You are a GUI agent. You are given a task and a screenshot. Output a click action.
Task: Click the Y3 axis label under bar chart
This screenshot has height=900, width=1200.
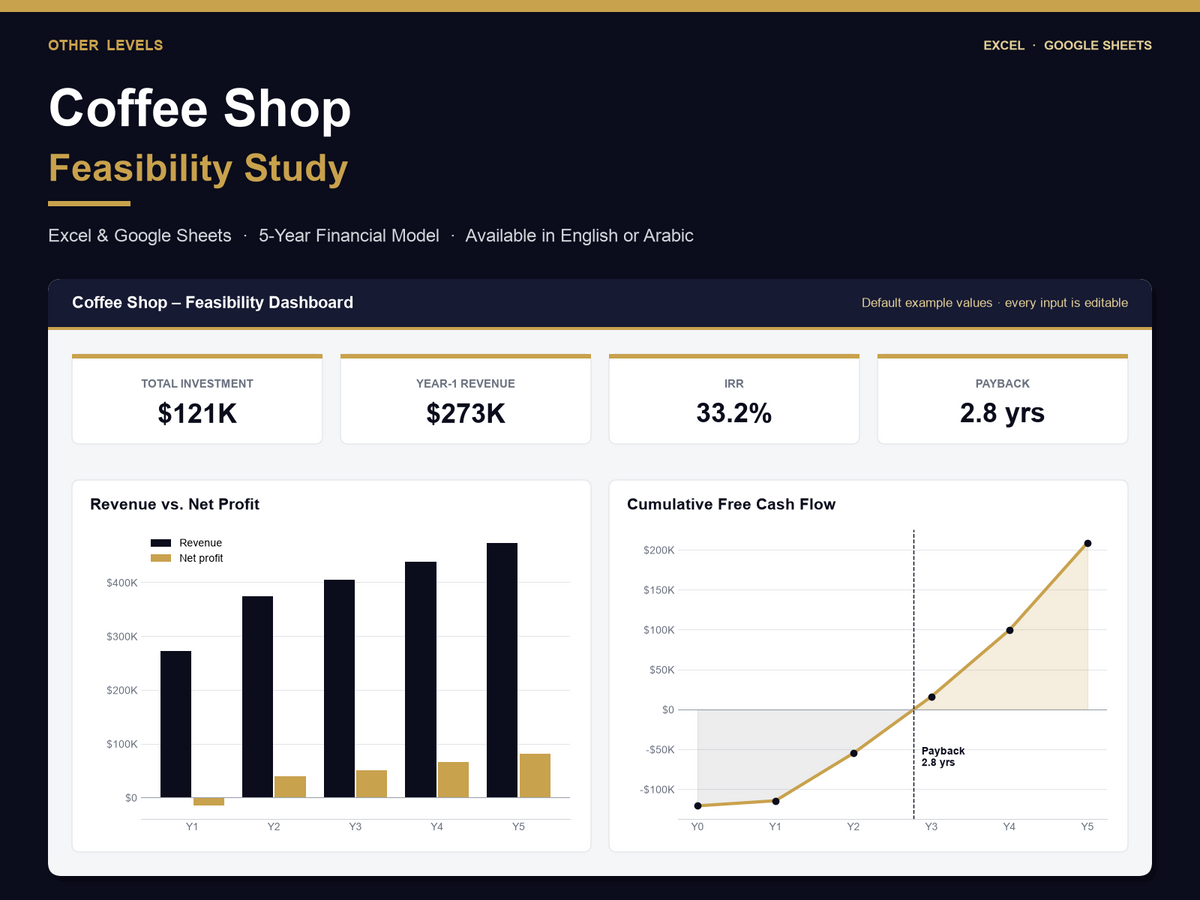[355, 827]
